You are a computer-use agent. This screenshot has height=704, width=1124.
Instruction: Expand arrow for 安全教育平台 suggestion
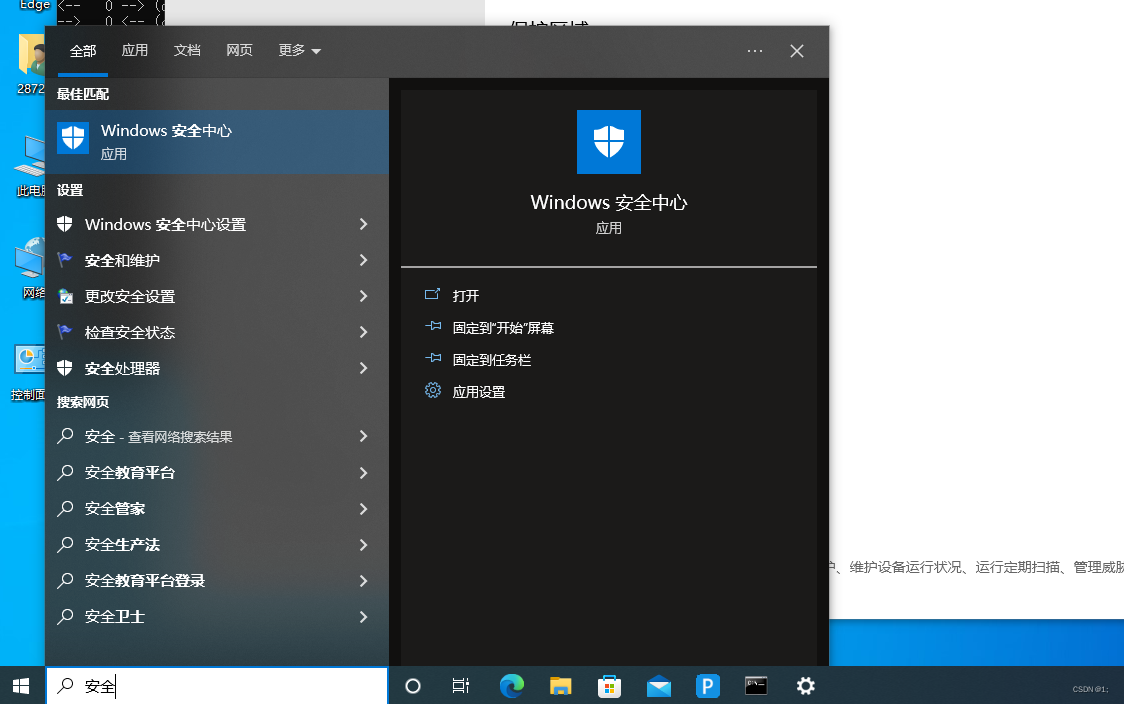(363, 473)
